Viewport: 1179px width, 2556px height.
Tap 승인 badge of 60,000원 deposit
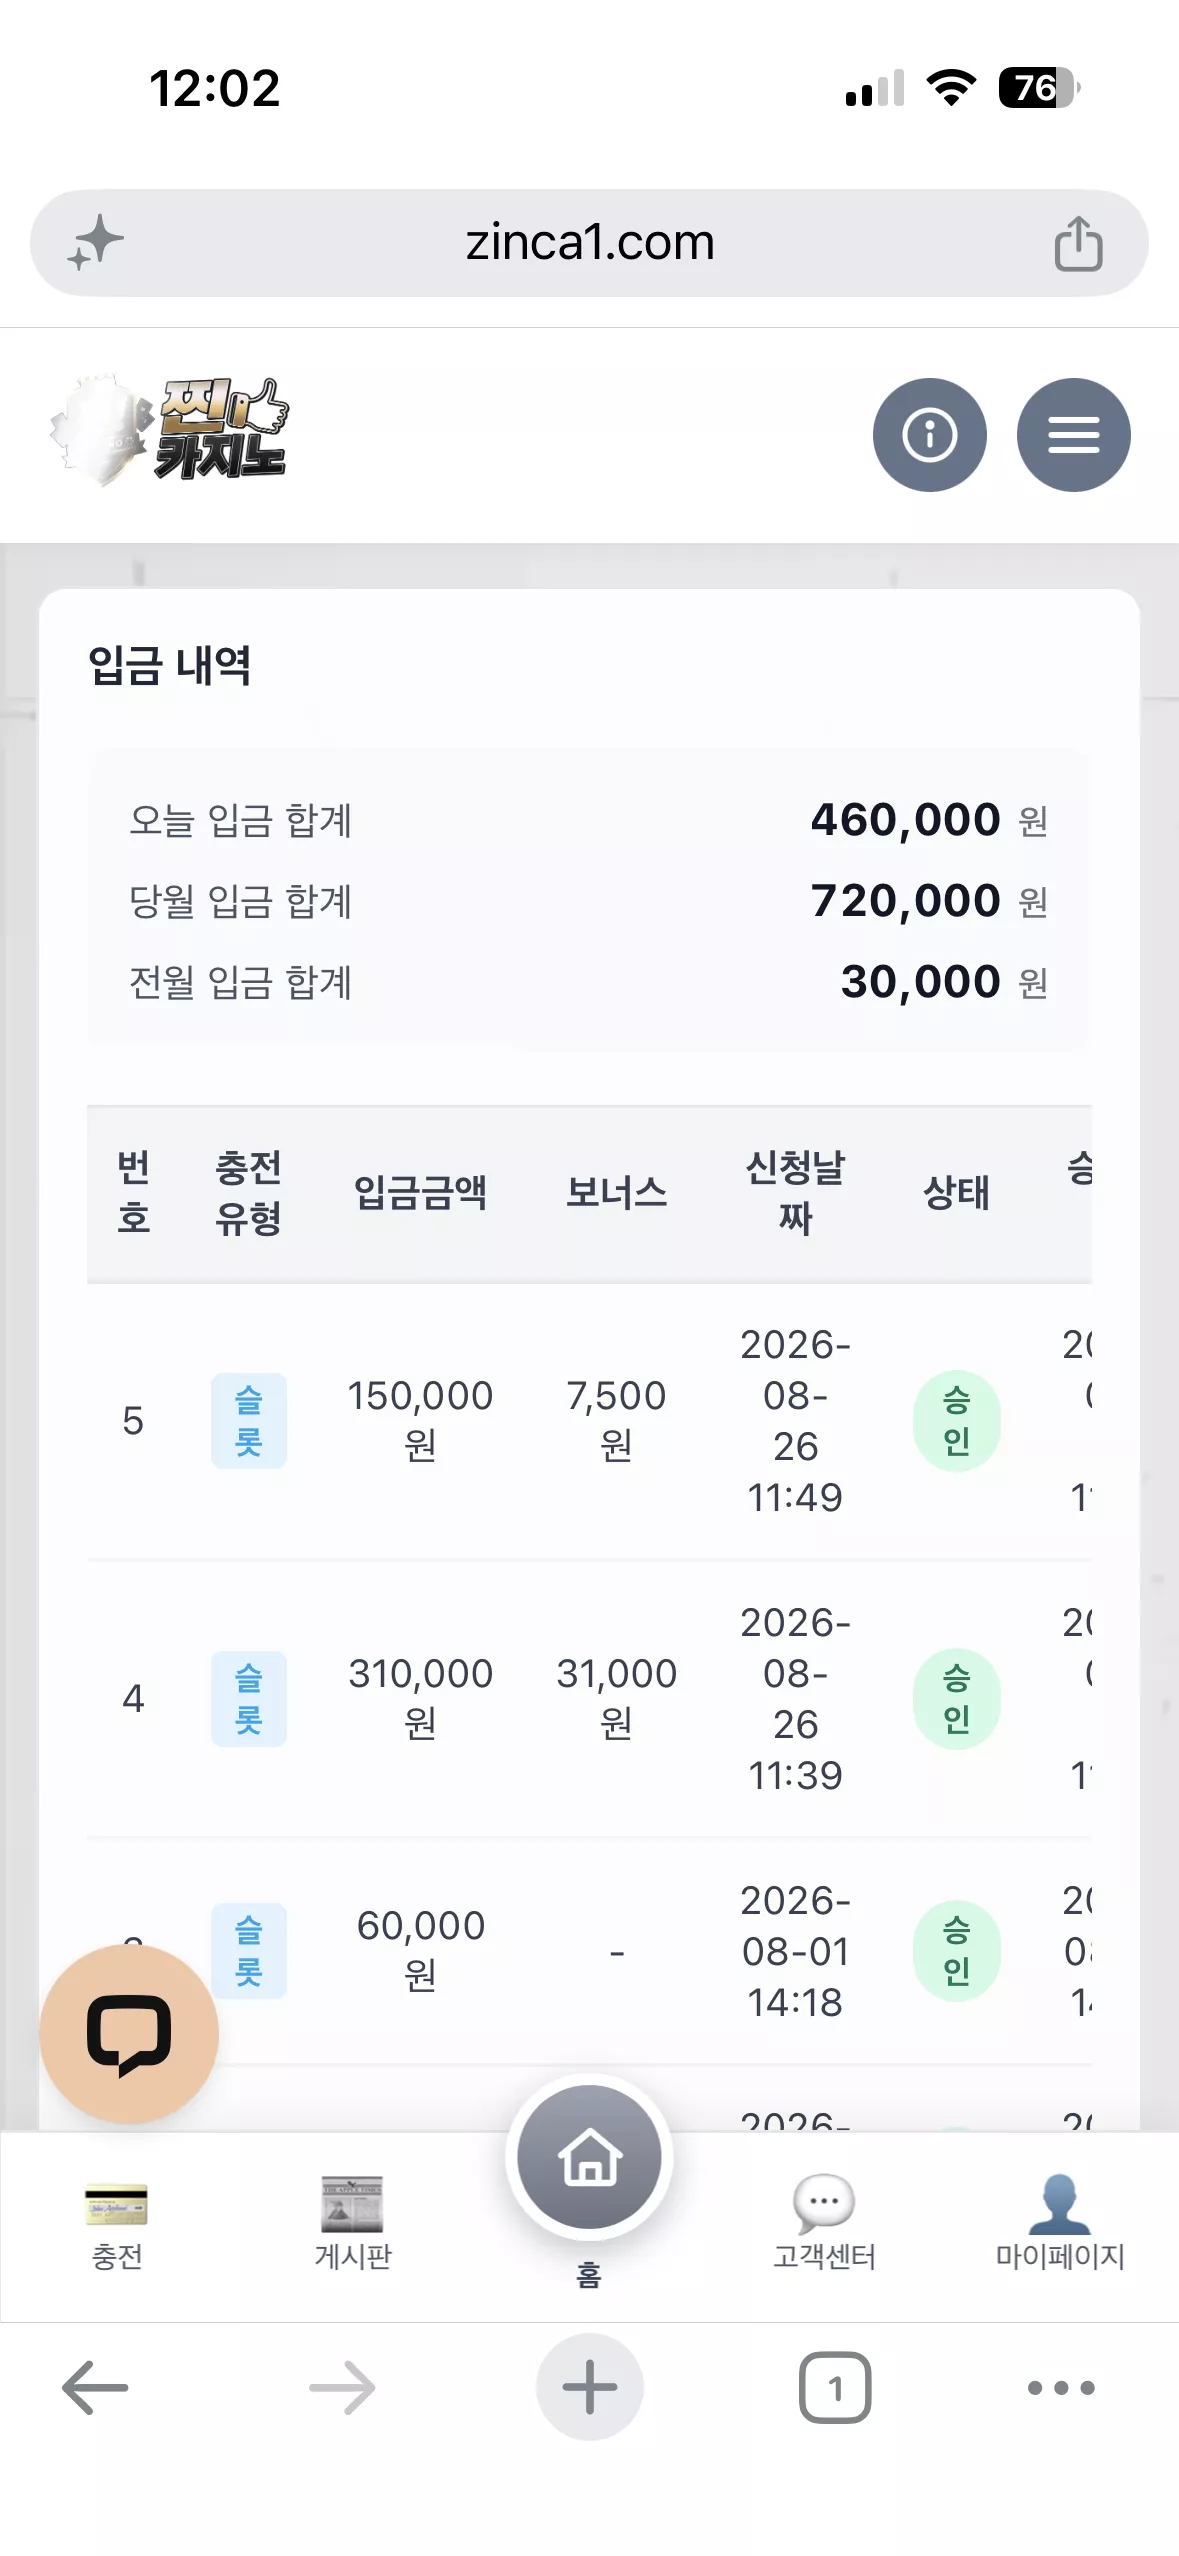[x=957, y=1951]
